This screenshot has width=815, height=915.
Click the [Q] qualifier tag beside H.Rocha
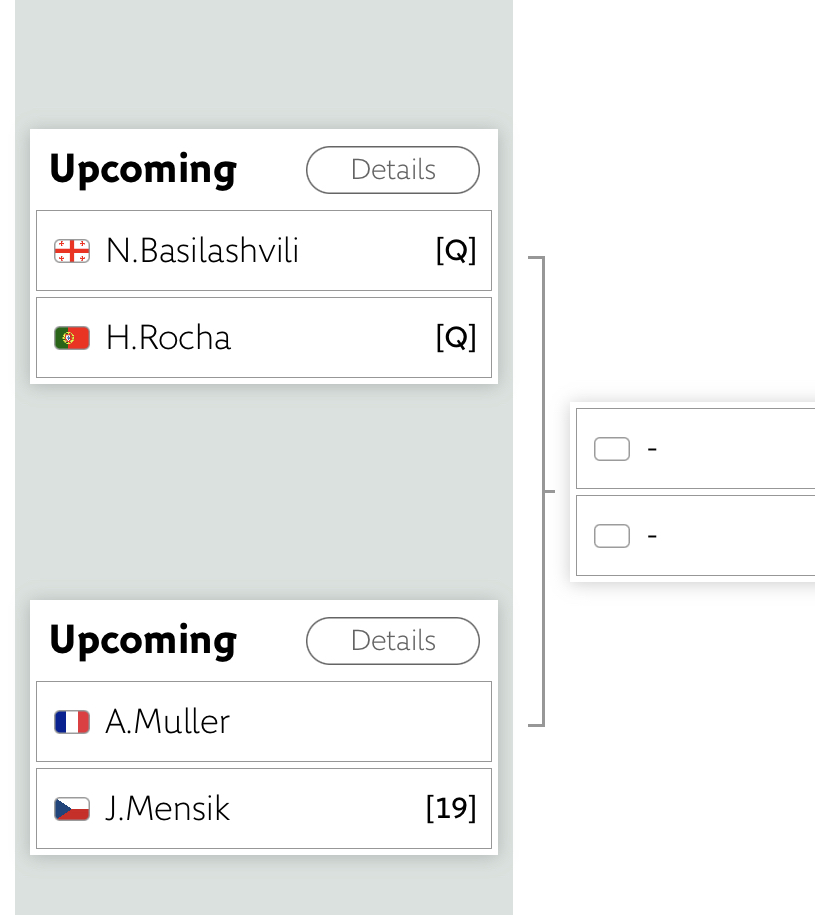tap(456, 338)
